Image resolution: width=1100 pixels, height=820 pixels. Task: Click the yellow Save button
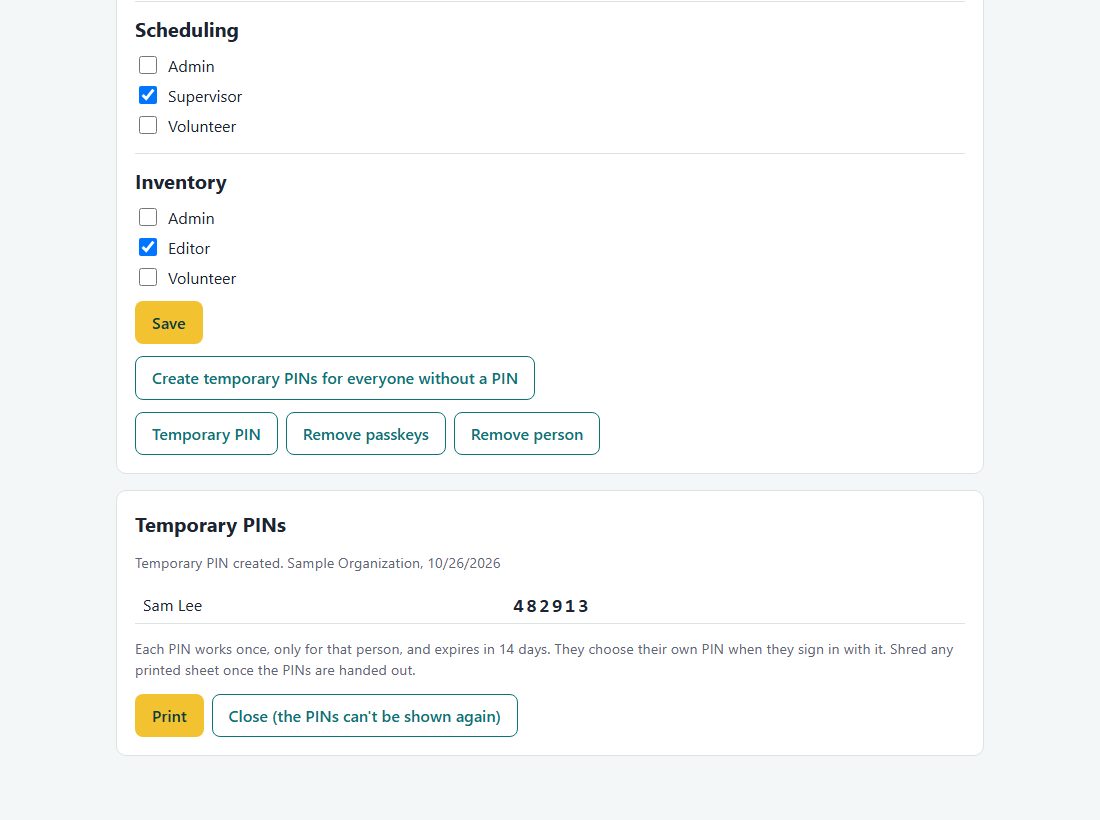click(x=169, y=323)
